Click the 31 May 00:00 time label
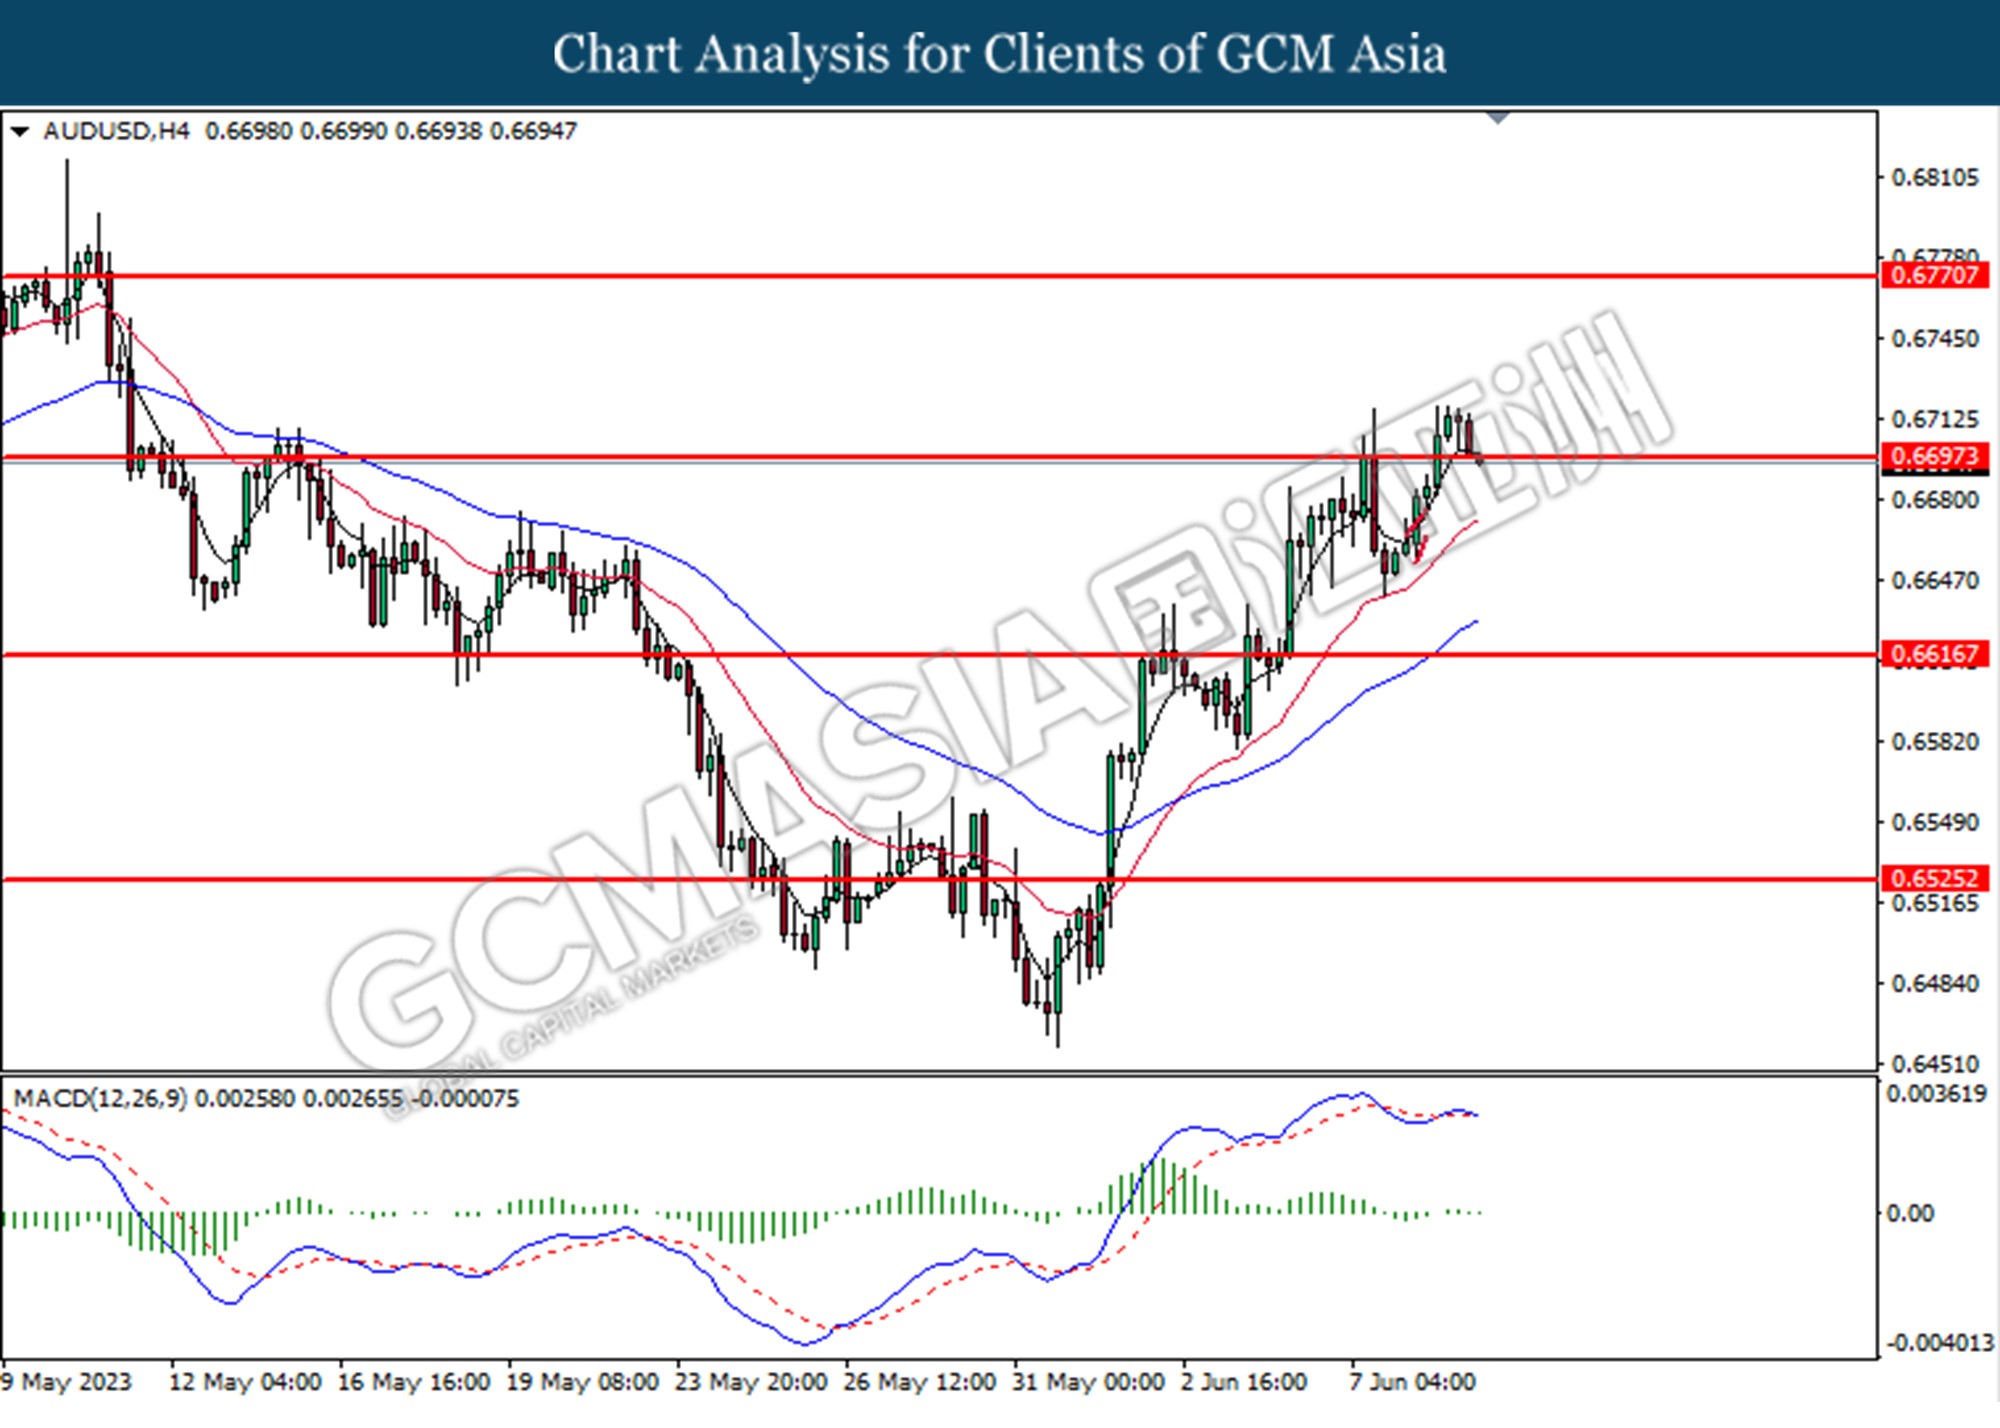Viewport: 2000px width, 1428px height. point(1088,1382)
